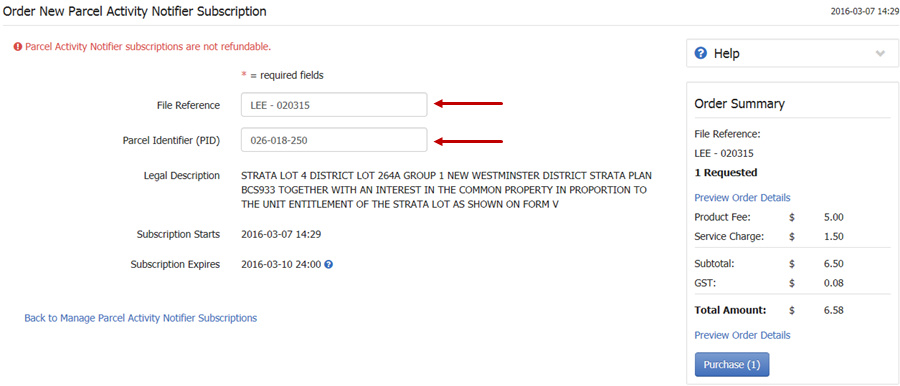Click the Total Amount value 6.58

[833, 310]
